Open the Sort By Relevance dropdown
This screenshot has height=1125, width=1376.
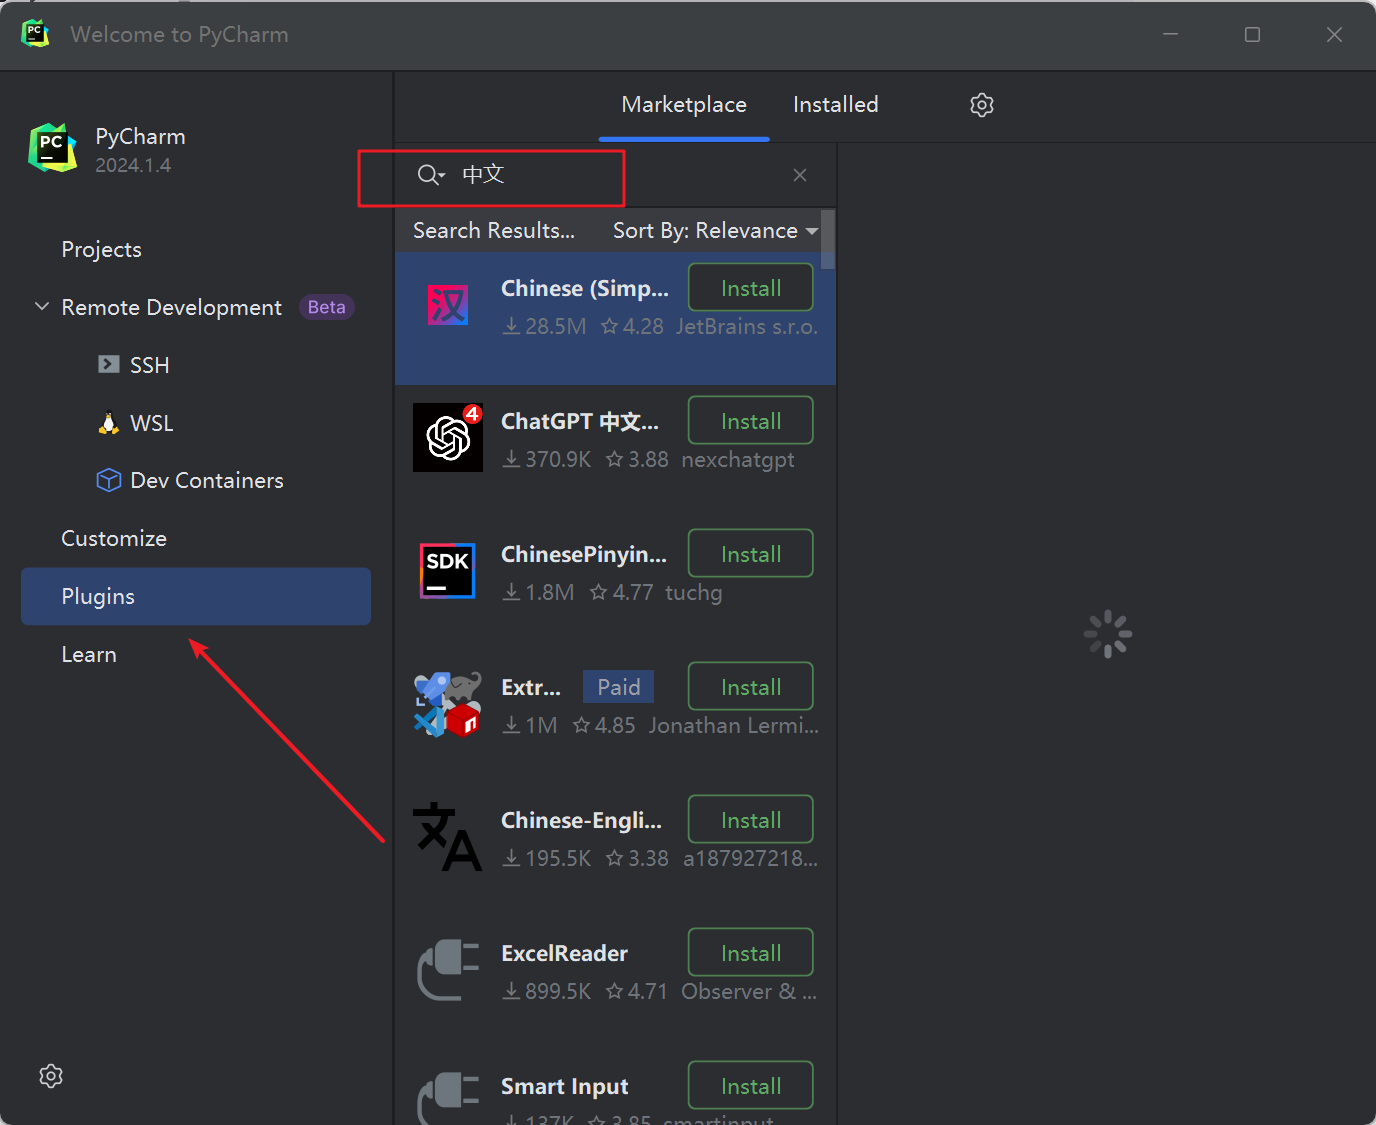715,231
